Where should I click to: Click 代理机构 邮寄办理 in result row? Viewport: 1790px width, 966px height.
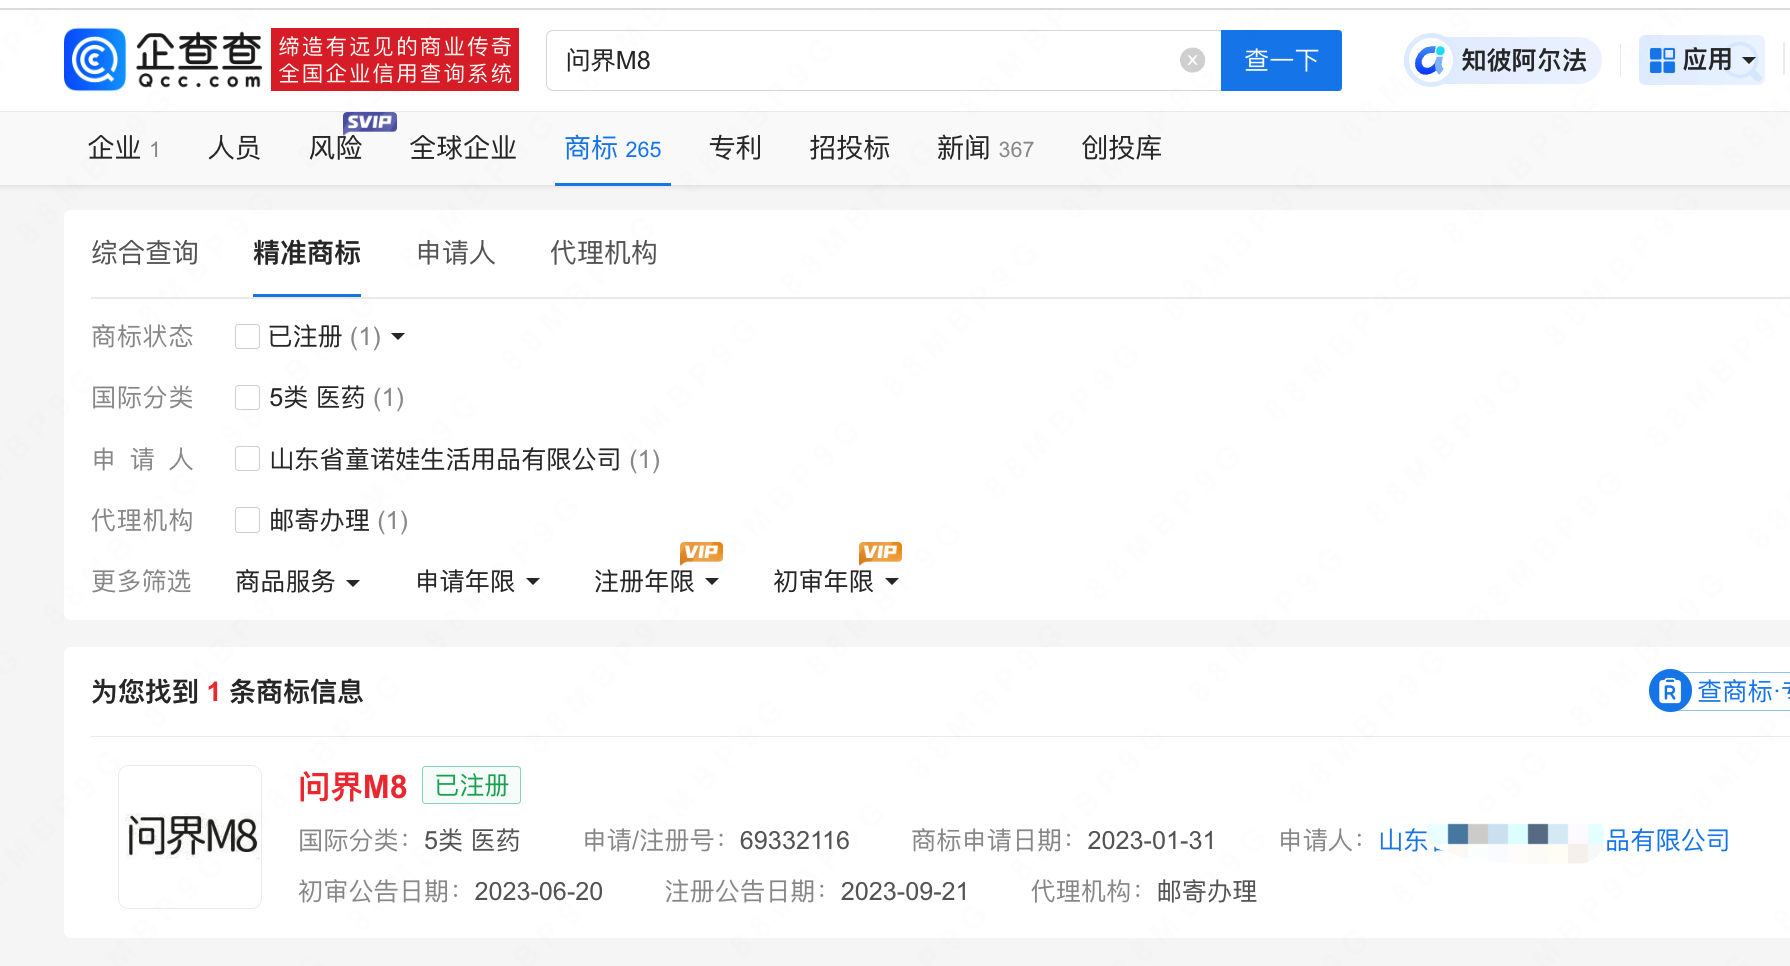pos(1144,892)
